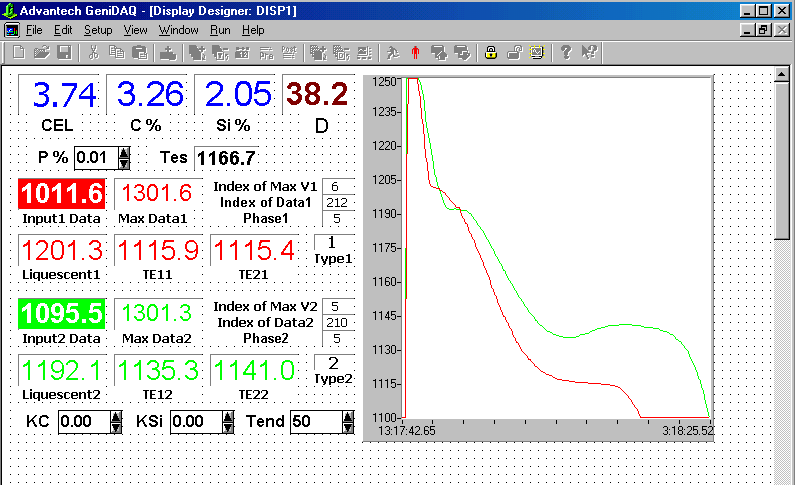
Task: Select the TE22 value 1141.0
Action: [254, 370]
